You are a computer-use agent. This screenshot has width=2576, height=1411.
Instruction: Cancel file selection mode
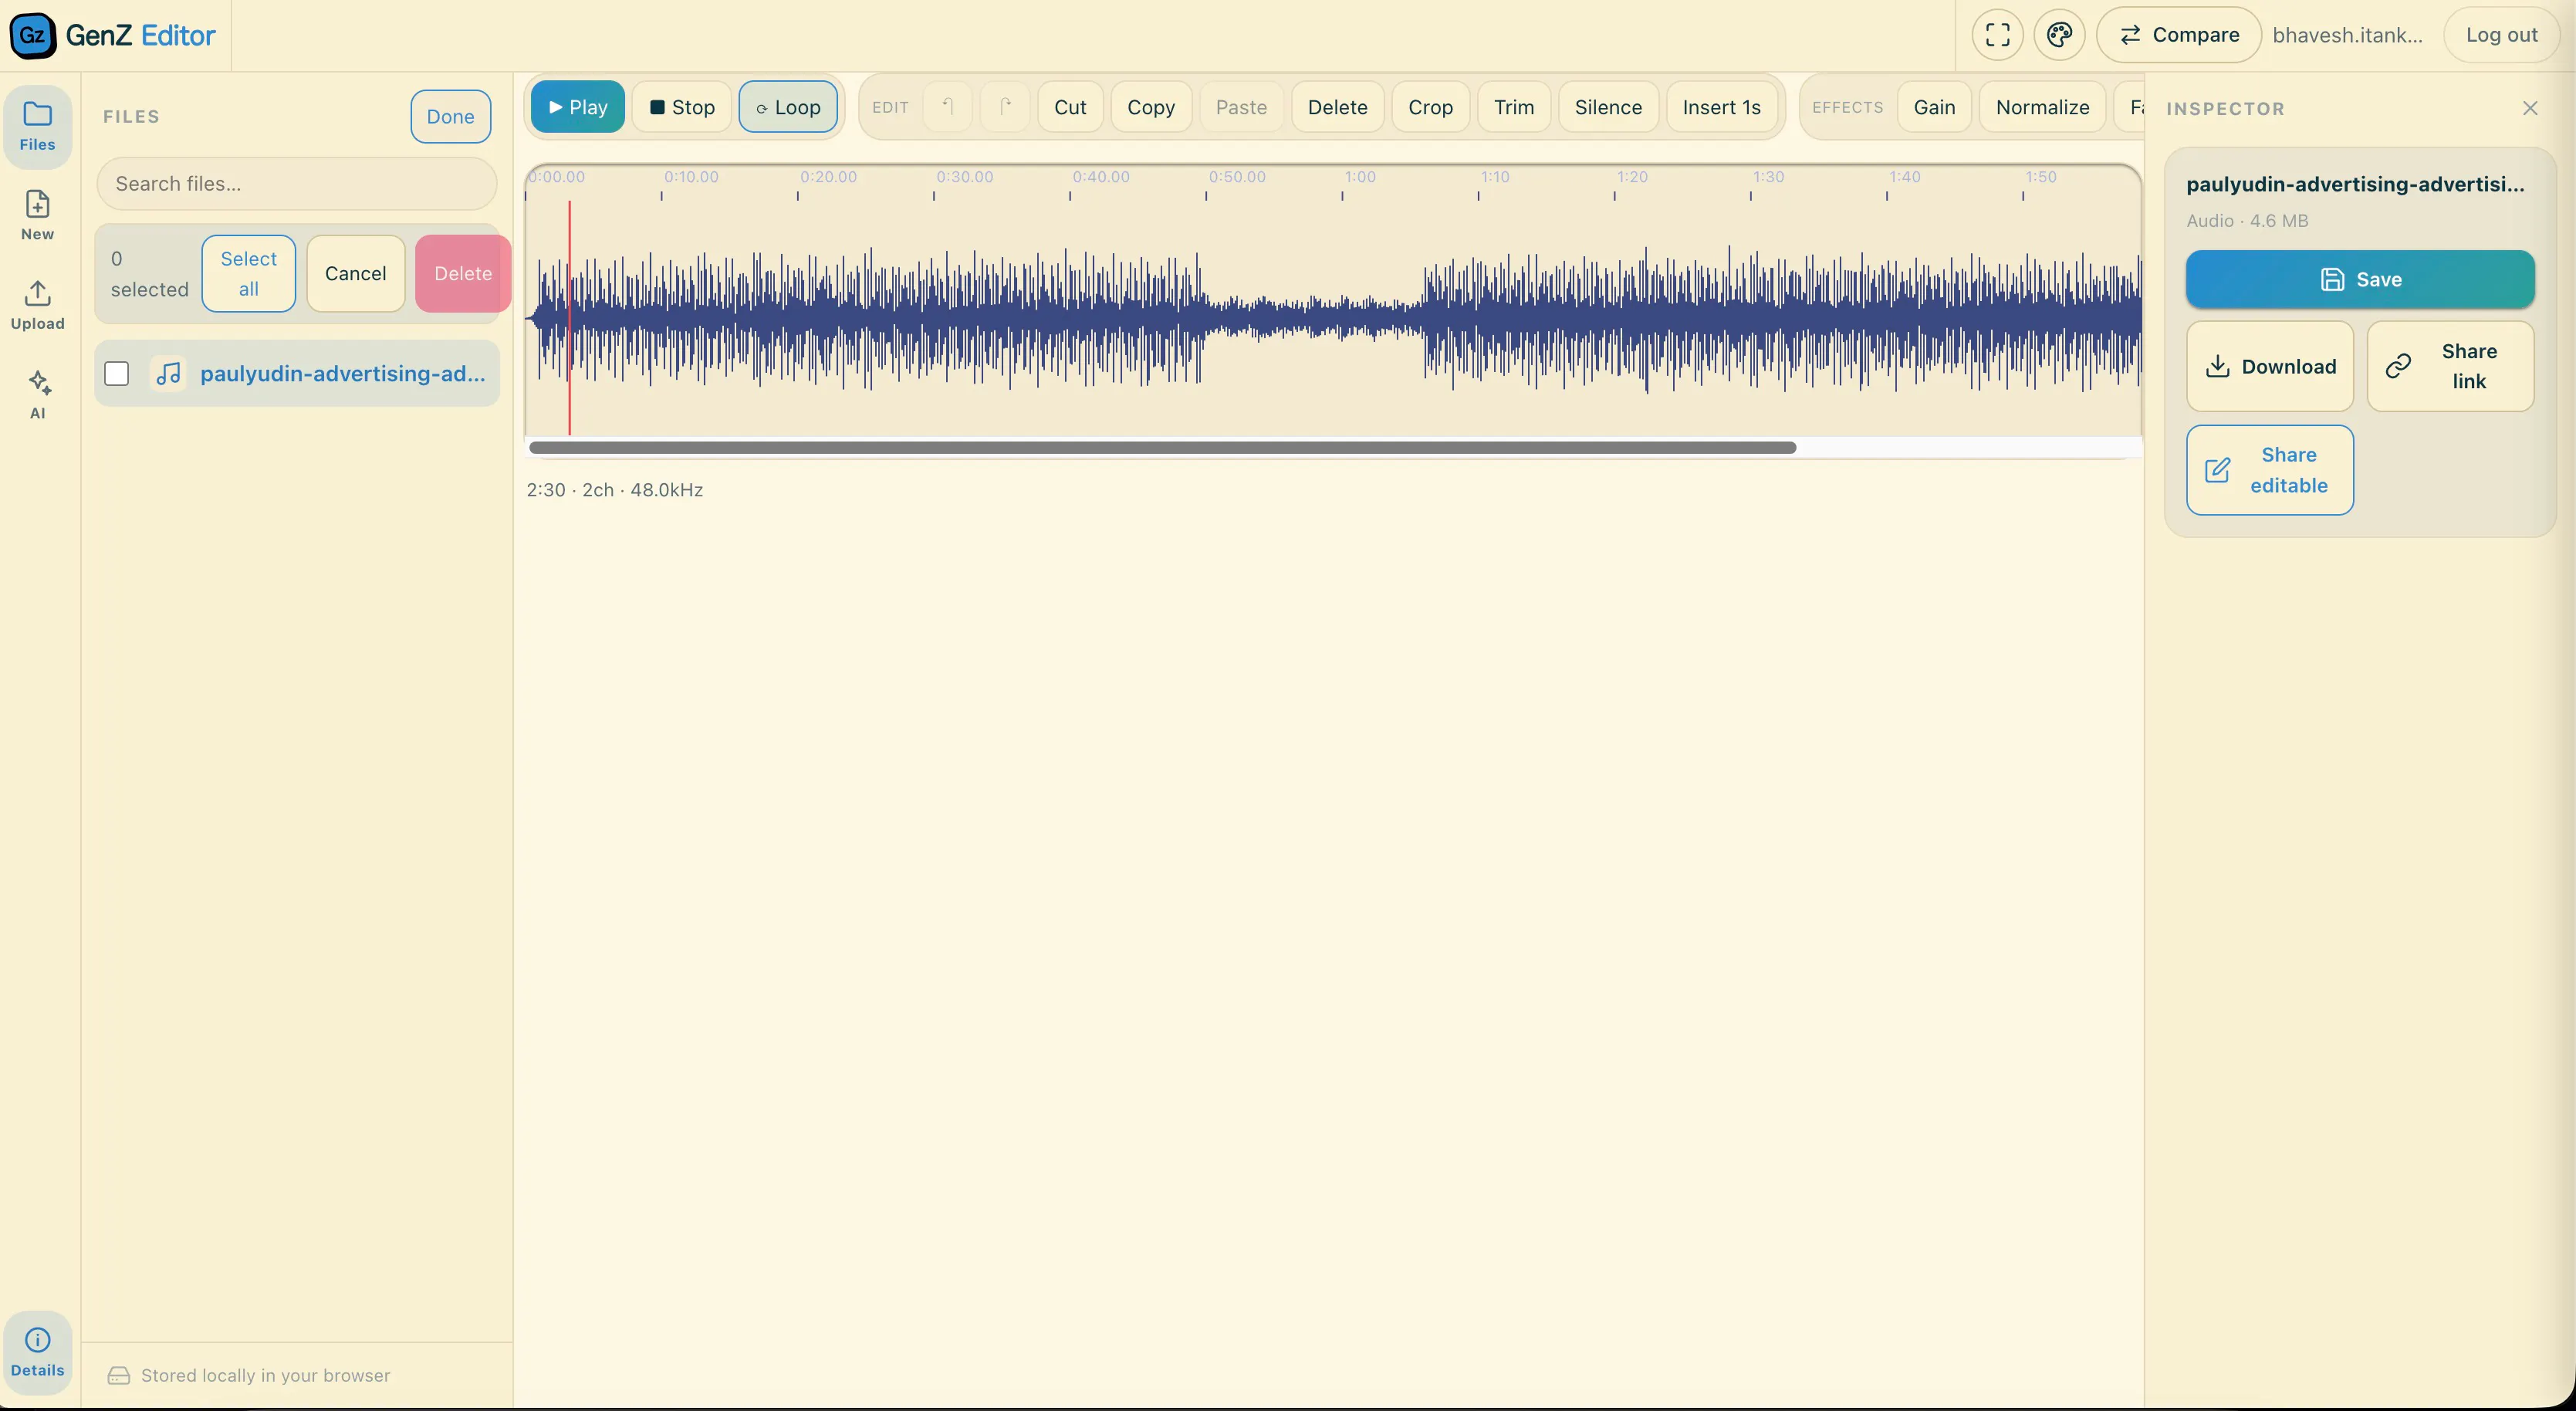[x=355, y=274]
